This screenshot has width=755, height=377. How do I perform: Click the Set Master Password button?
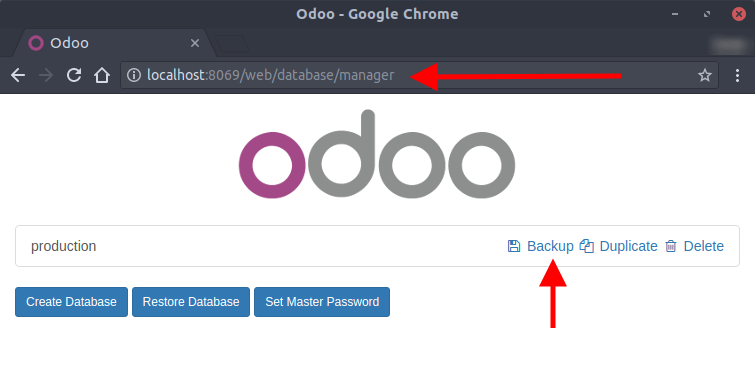tap(322, 302)
